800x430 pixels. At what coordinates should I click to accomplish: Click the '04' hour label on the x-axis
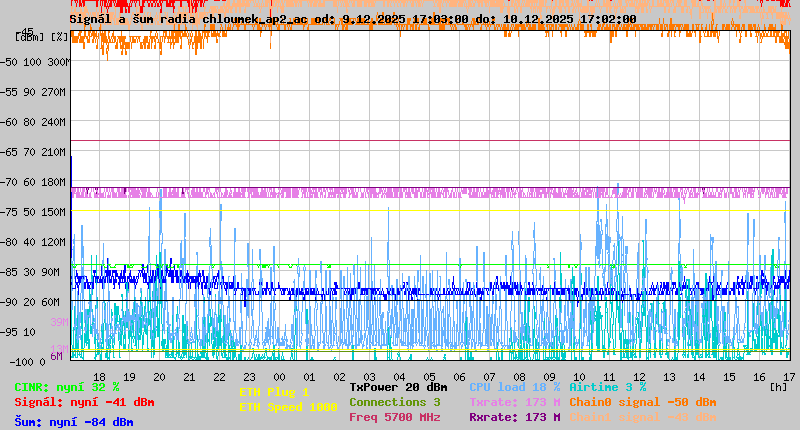pos(399,377)
